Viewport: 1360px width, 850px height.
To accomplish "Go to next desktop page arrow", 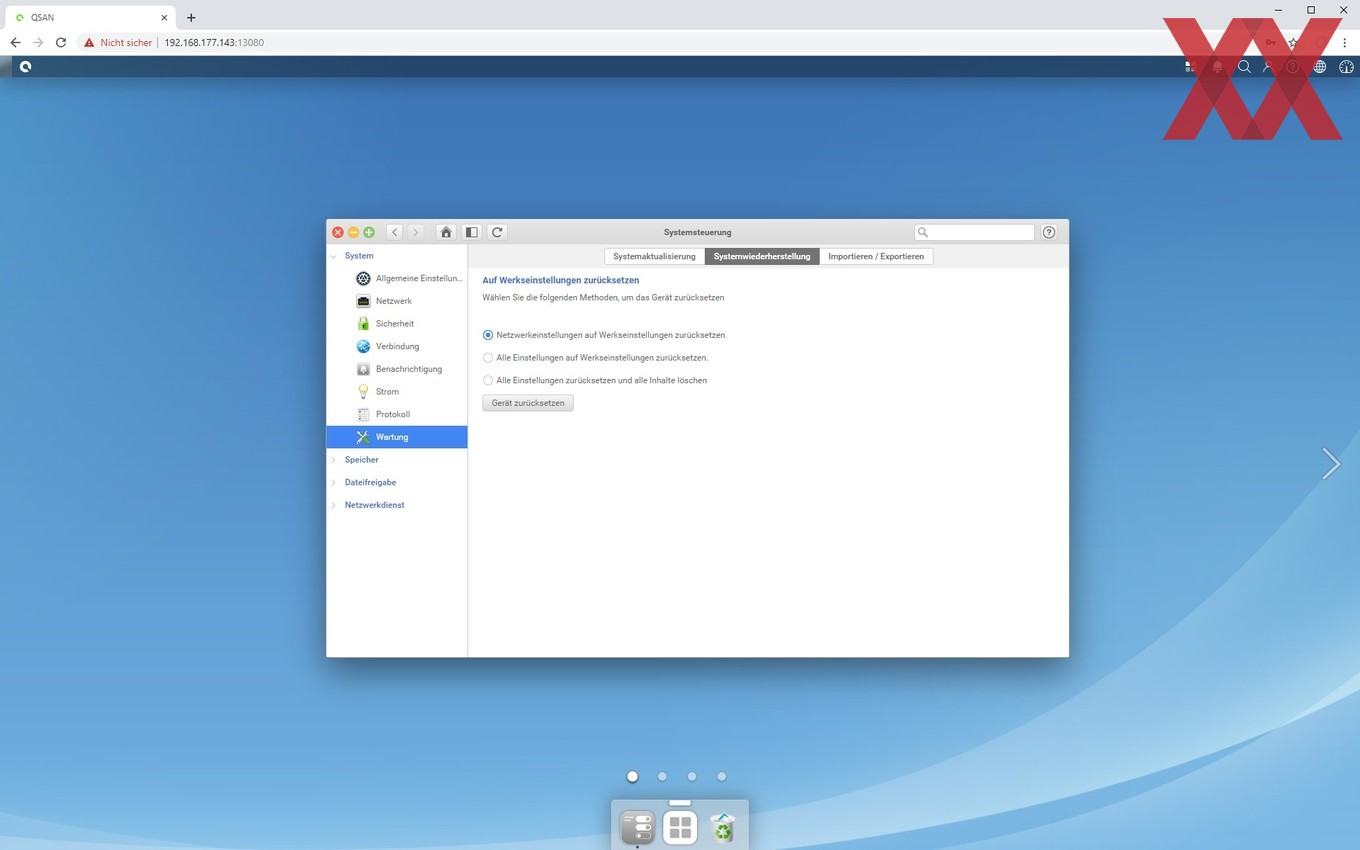I will (x=1330, y=463).
